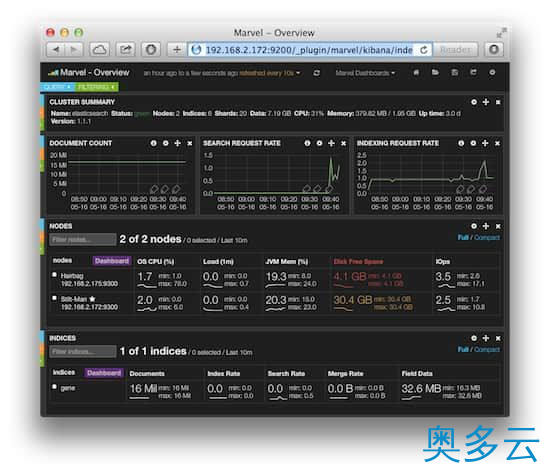Close the Document Count panel

tap(190, 144)
